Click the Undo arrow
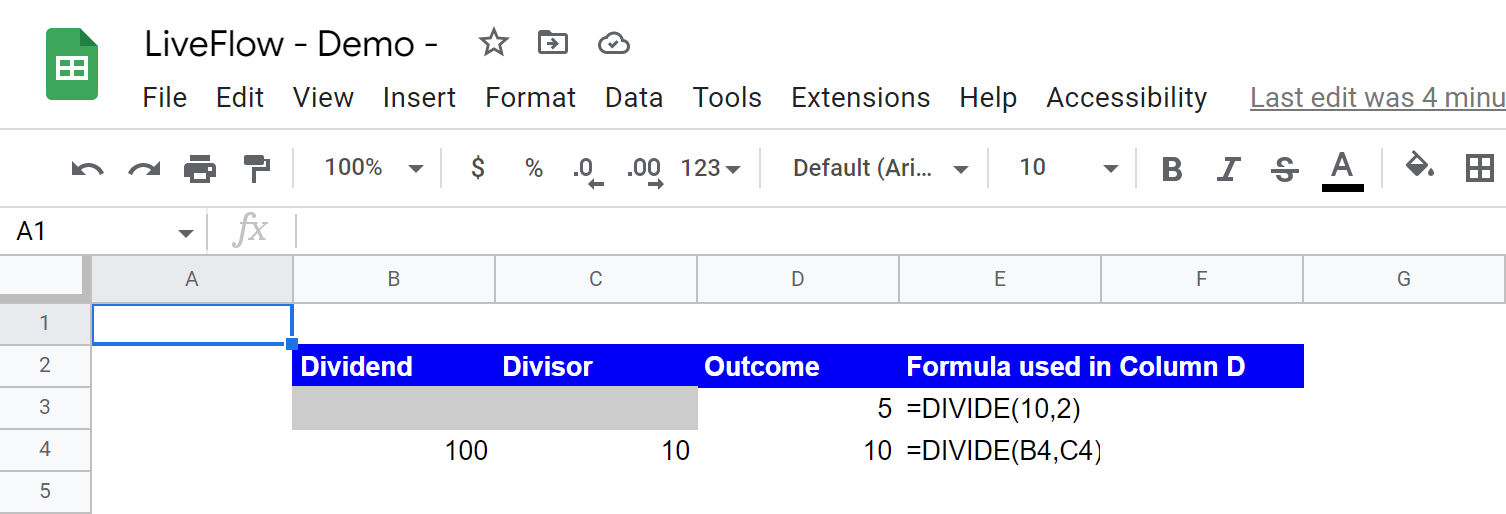This screenshot has height=514, width=1506. [88, 168]
